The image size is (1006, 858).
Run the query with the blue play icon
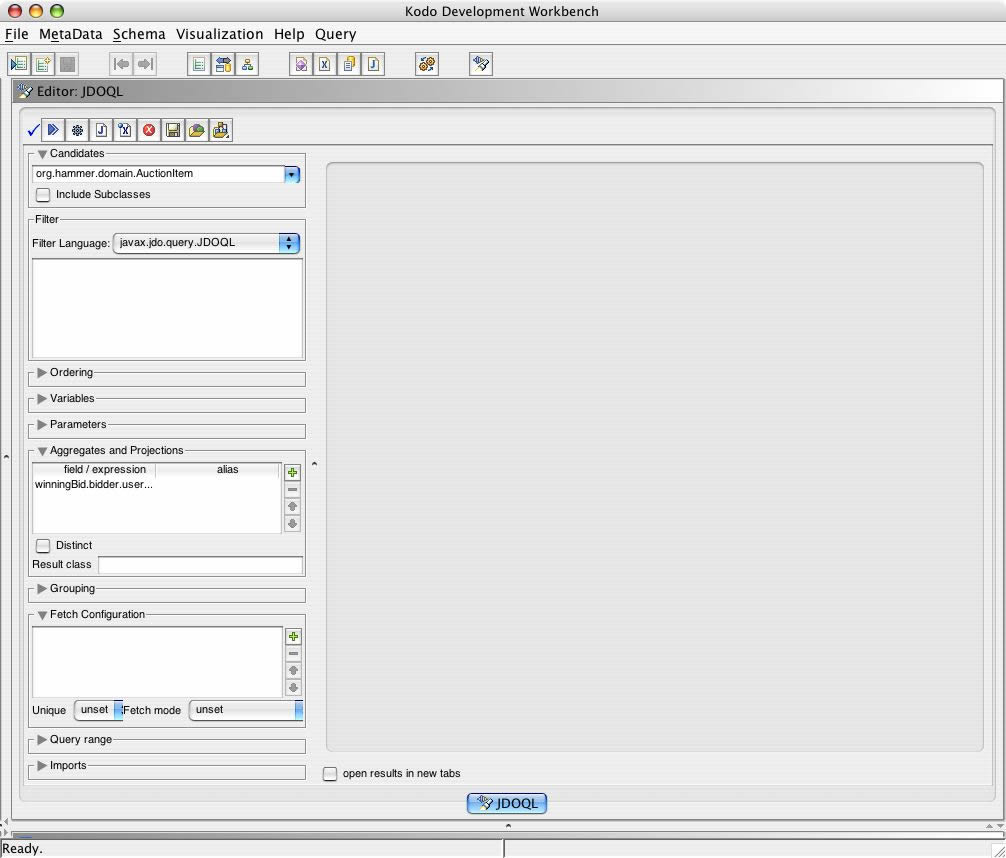pyautogui.click(x=54, y=130)
